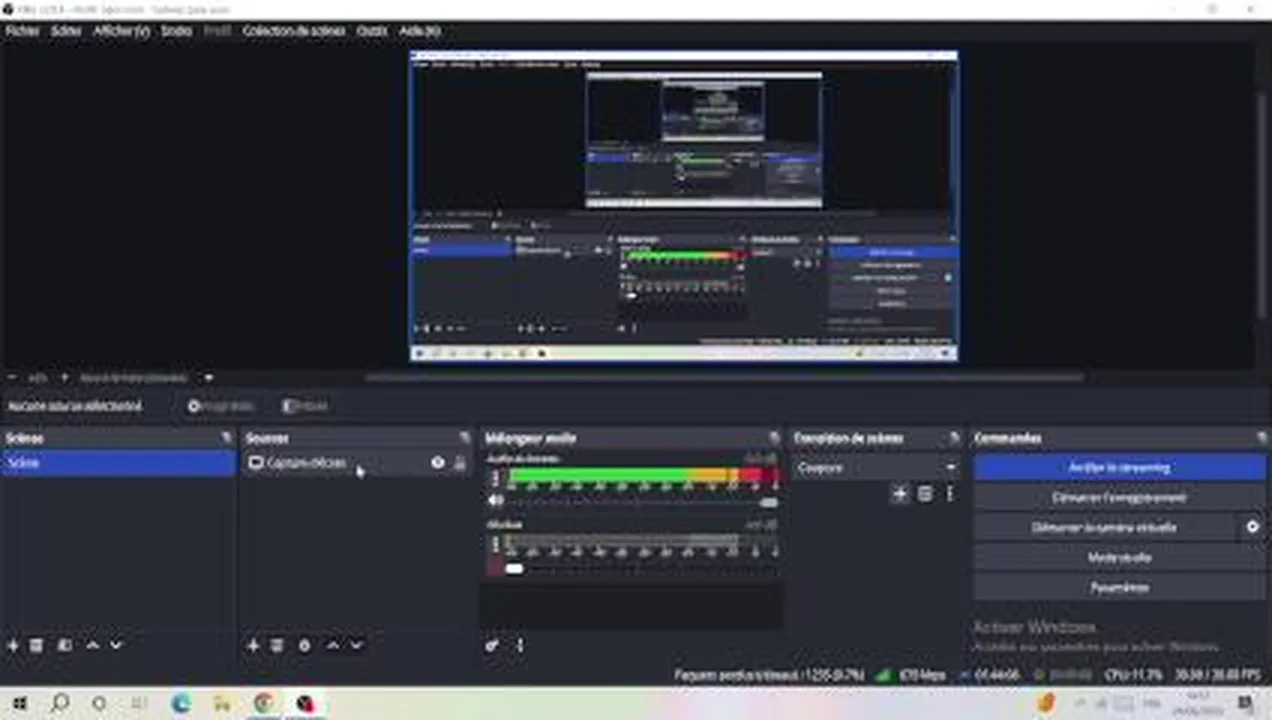Add a new source with plus icon

click(253, 646)
